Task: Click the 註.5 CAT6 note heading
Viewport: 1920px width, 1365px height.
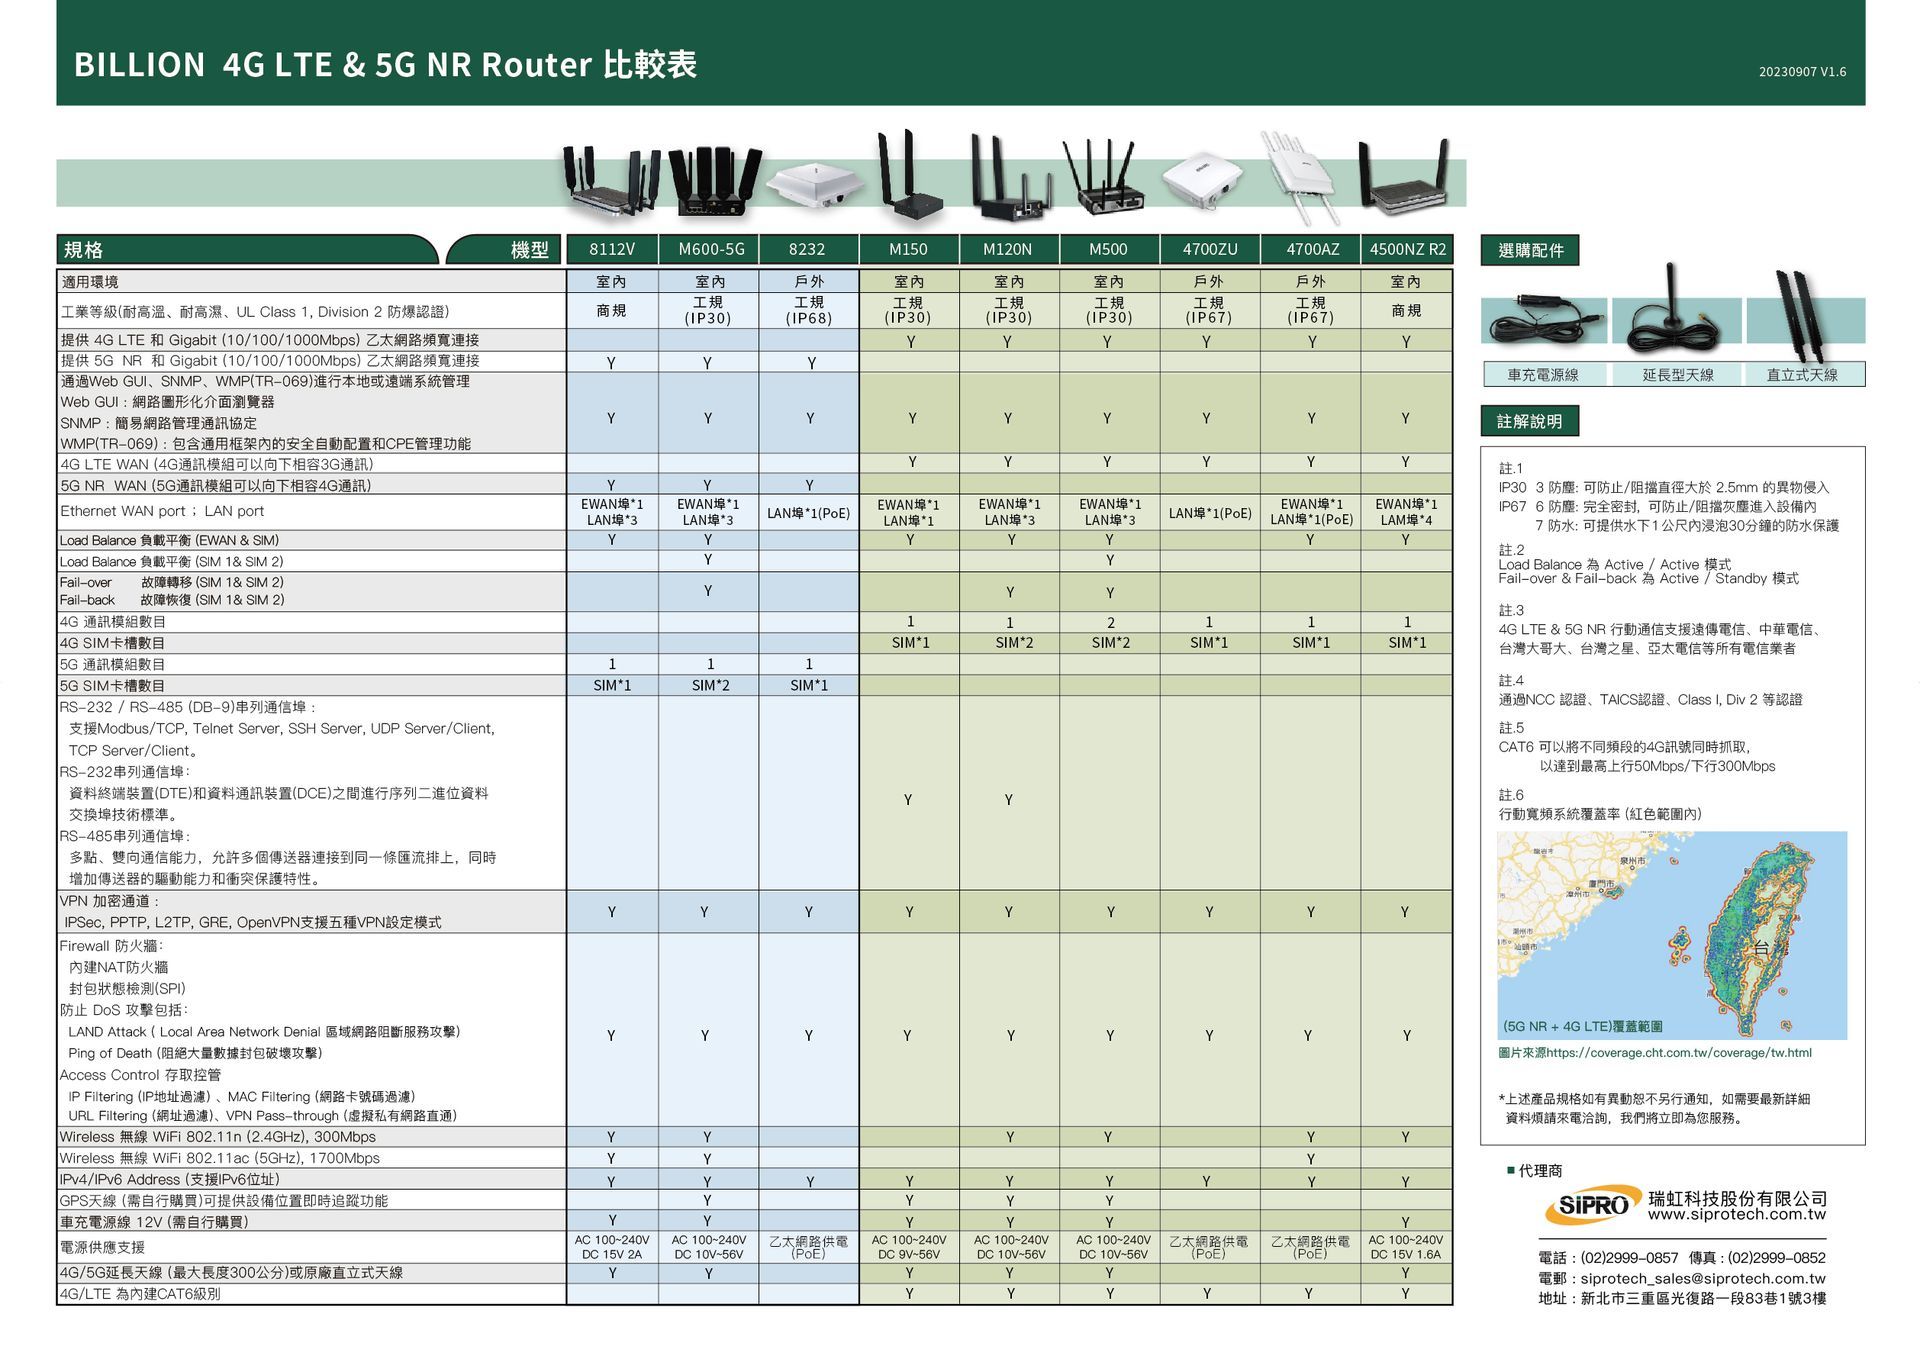Action: click(x=1511, y=728)
